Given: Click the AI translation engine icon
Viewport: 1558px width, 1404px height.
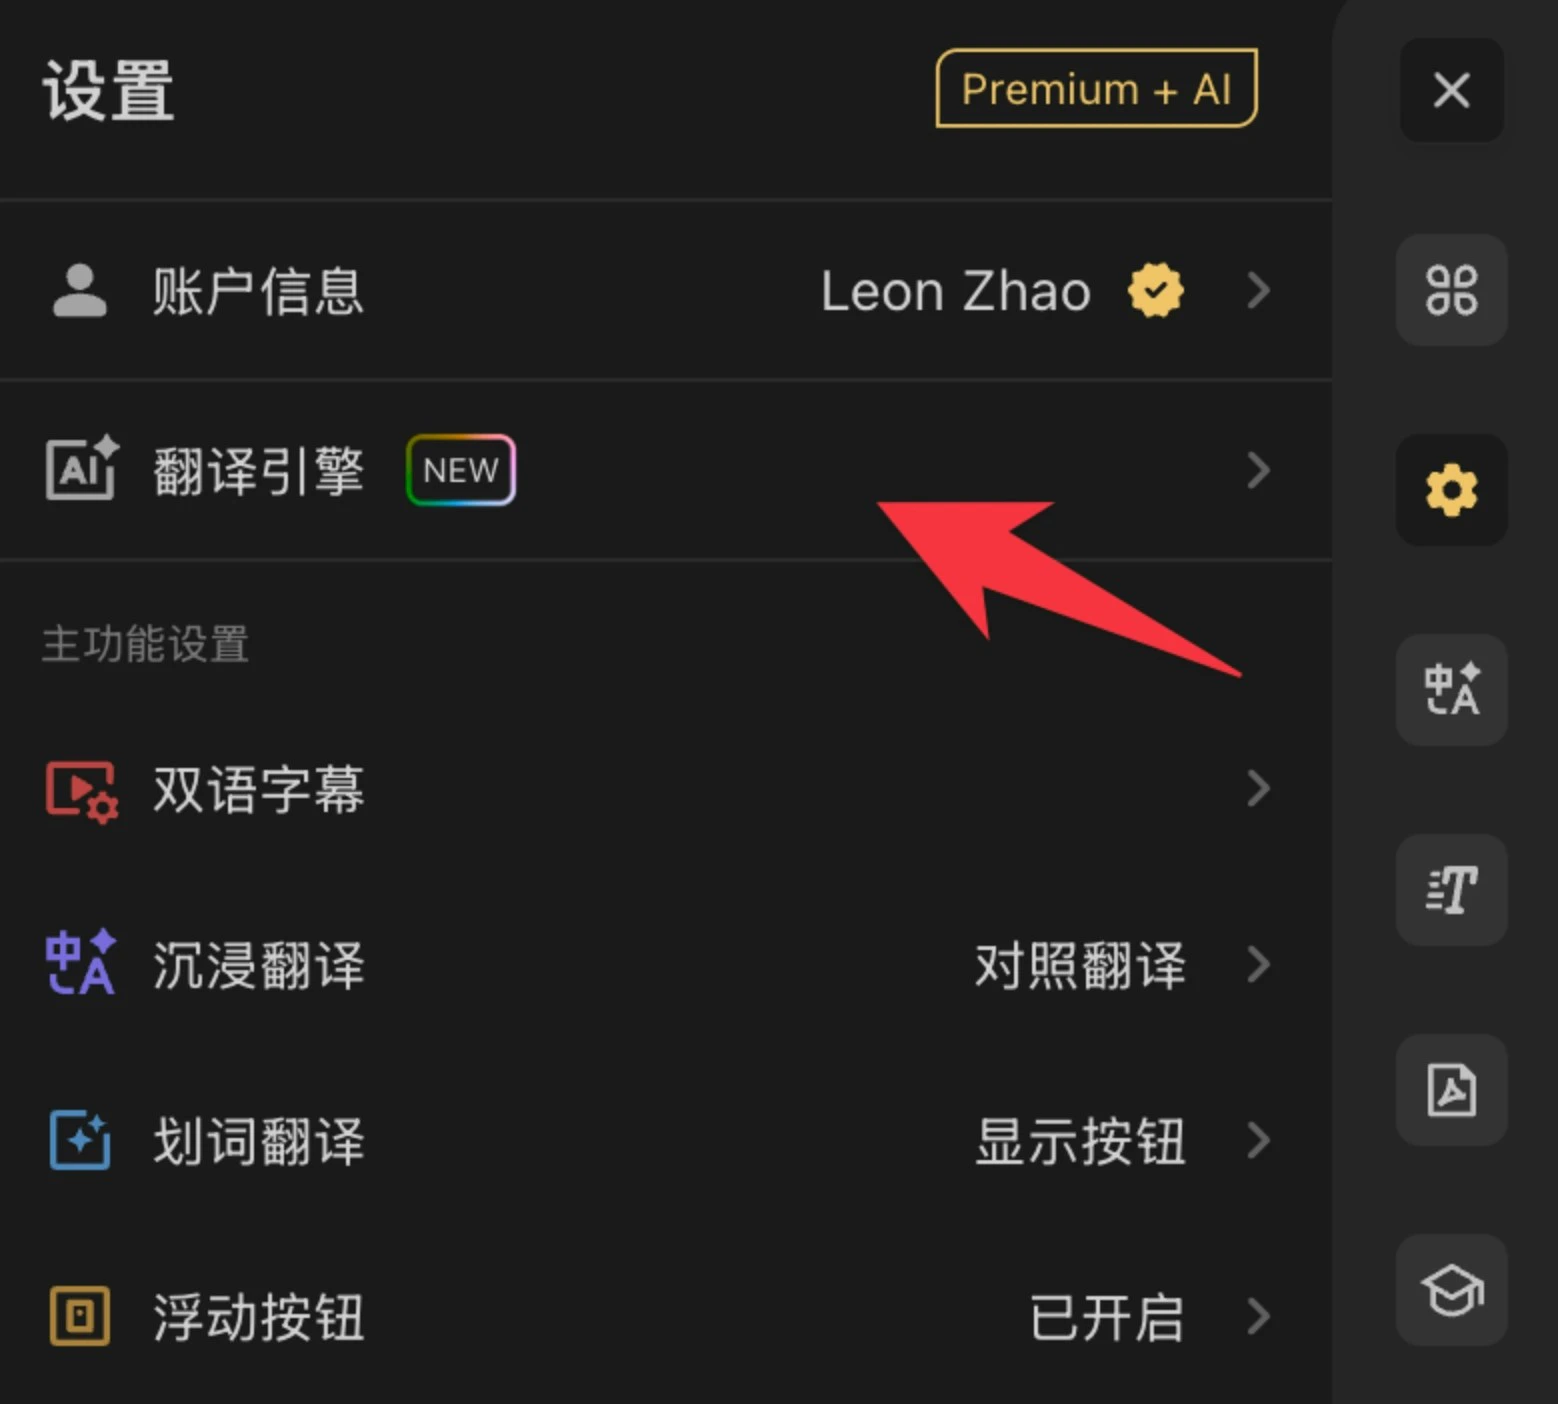Looking at the screenshot, I should (x=80, y=470).
